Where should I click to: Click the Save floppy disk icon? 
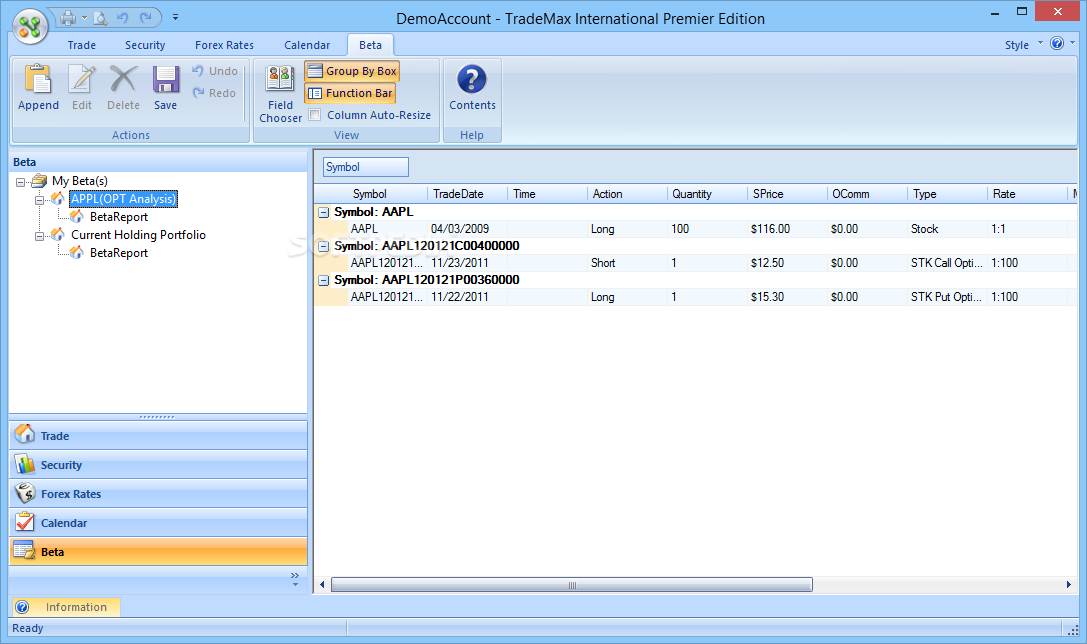[x=166, y=79]
